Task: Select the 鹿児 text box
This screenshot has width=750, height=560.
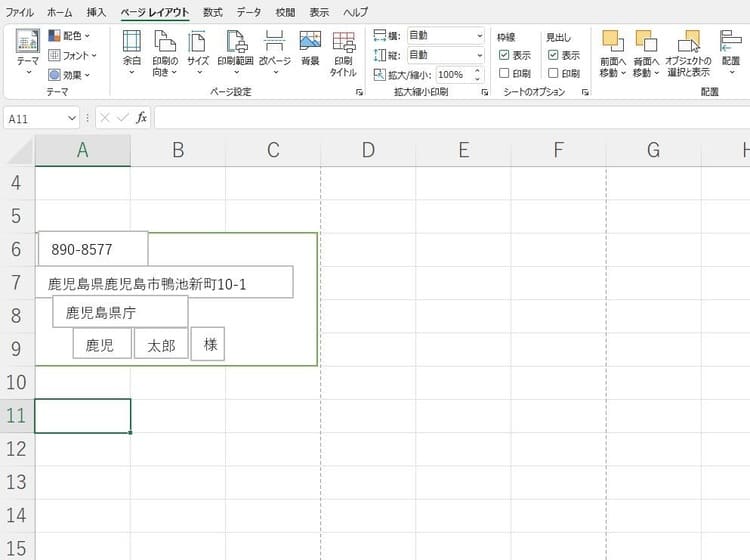Action: pyautogui.click(x=102, y=343)
